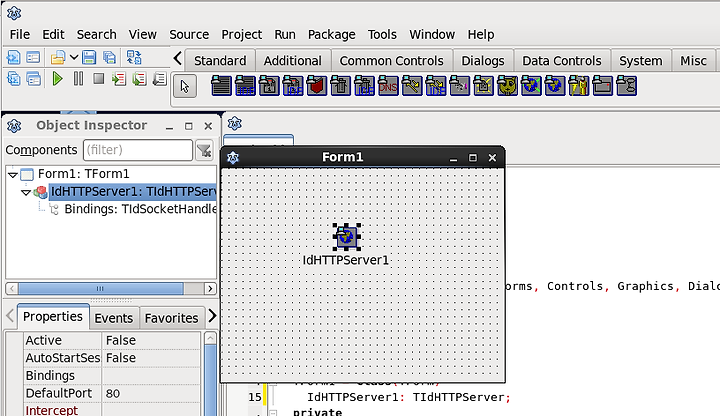Switch to the System palette tab
This screenshot has height=416, width=720.
pos(641,61)
